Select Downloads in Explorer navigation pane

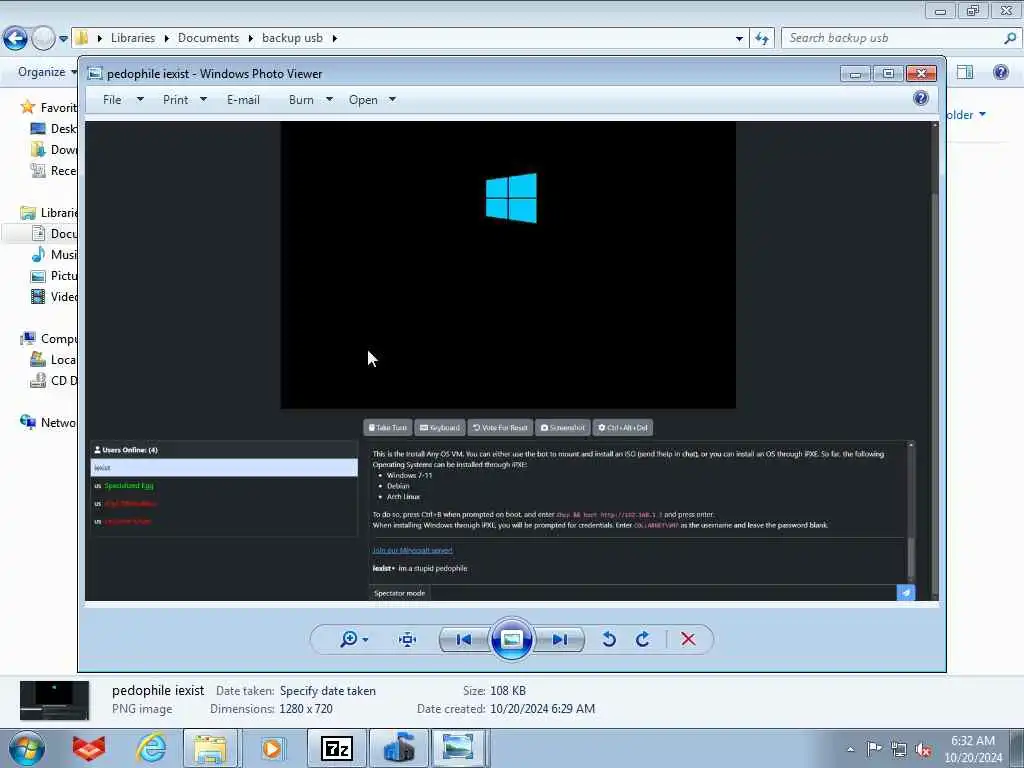(54, 150)
